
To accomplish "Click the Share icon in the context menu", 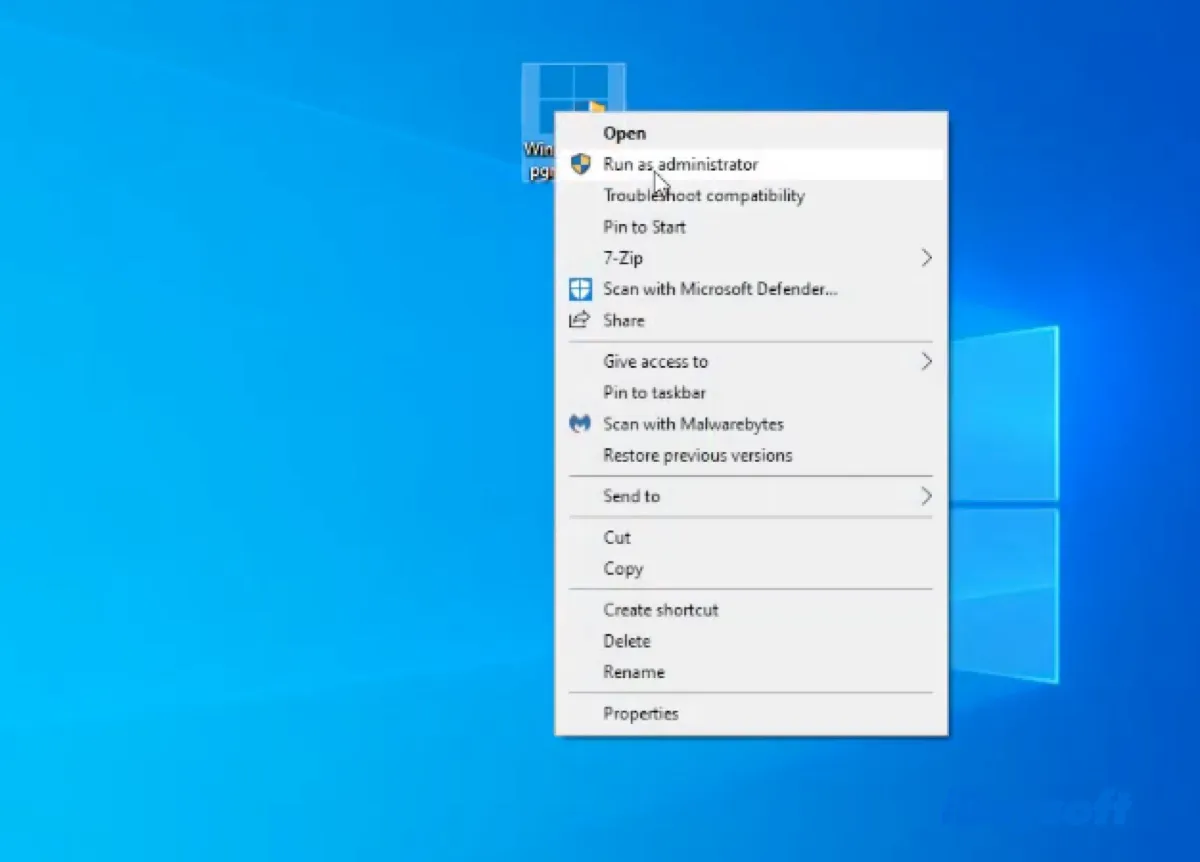I will click(x=580, y=320).
